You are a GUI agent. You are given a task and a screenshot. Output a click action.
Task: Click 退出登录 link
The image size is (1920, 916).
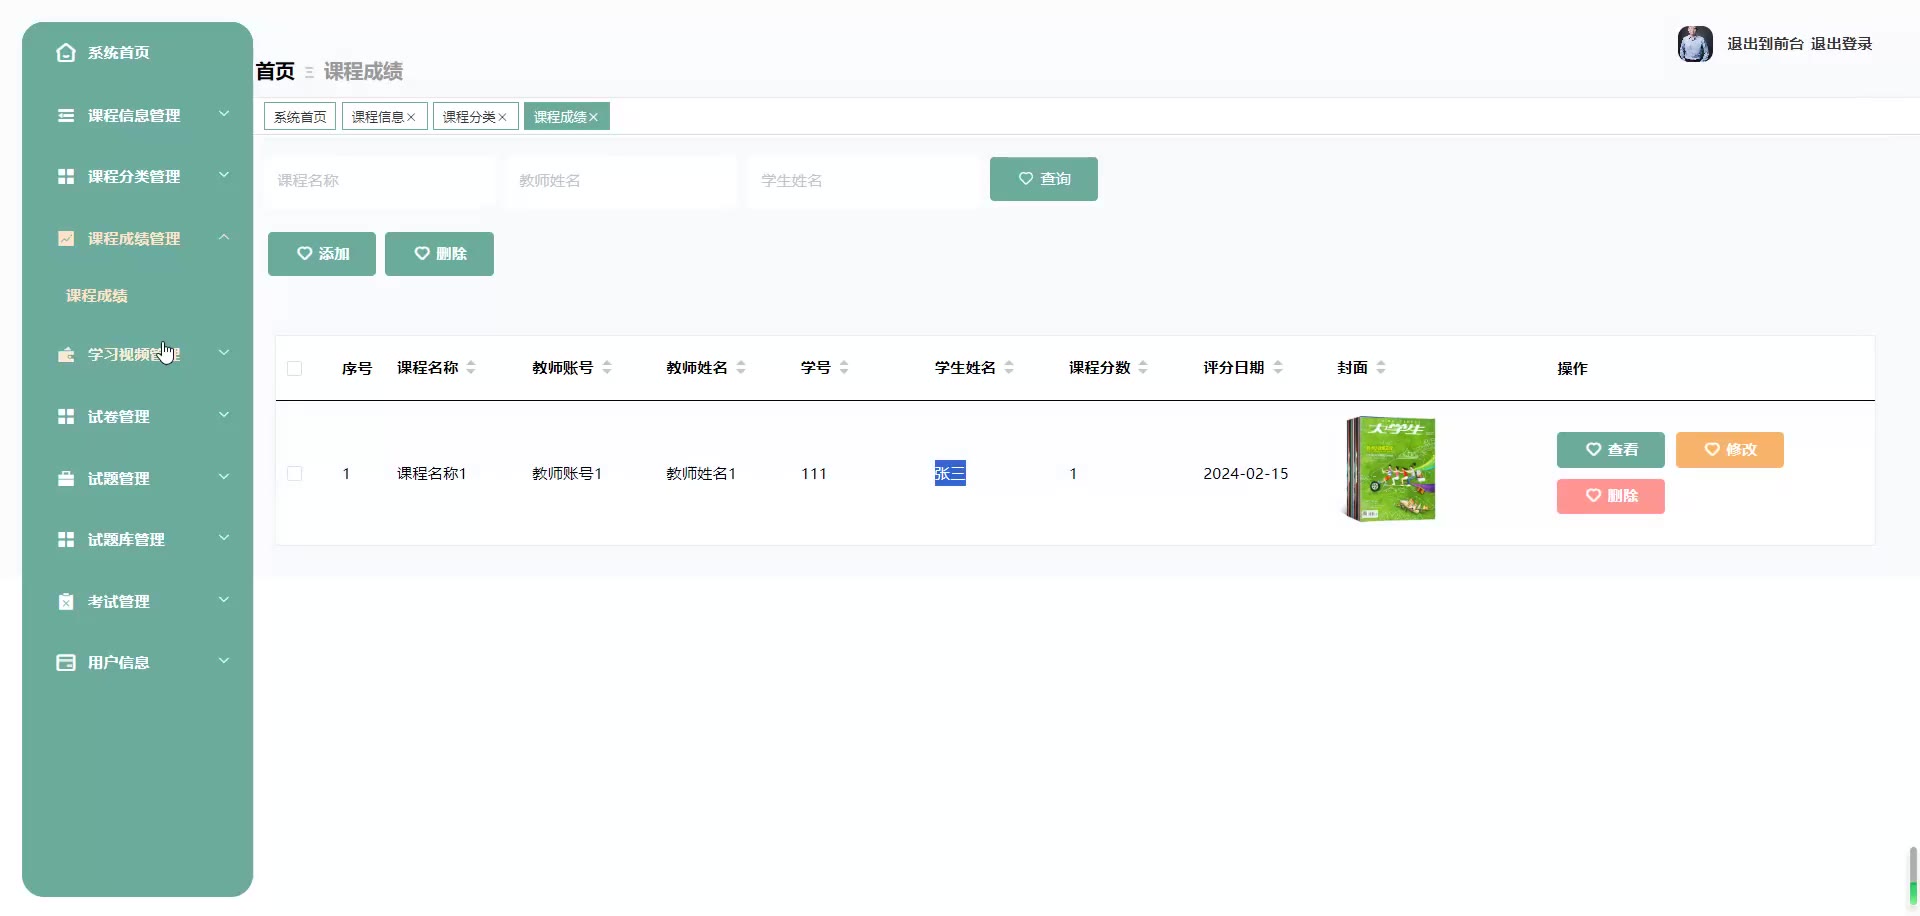click(x=1841, y=44)
